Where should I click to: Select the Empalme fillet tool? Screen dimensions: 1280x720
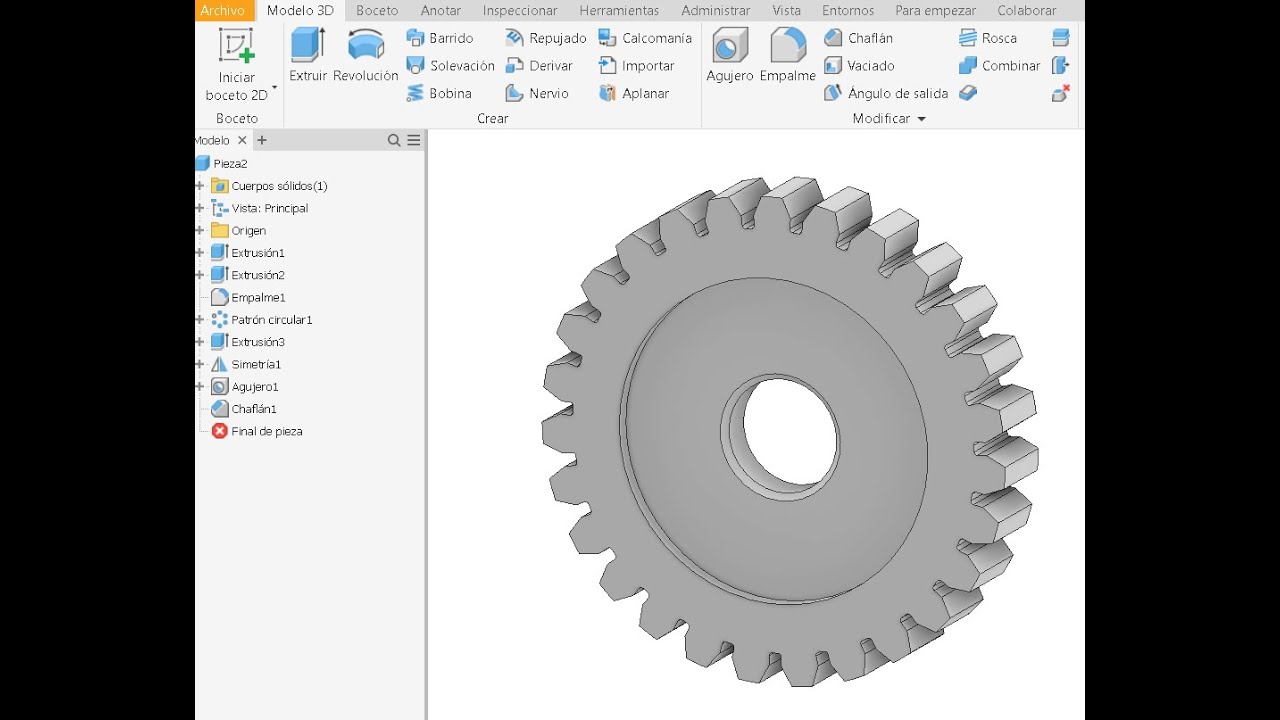[788, 56]
